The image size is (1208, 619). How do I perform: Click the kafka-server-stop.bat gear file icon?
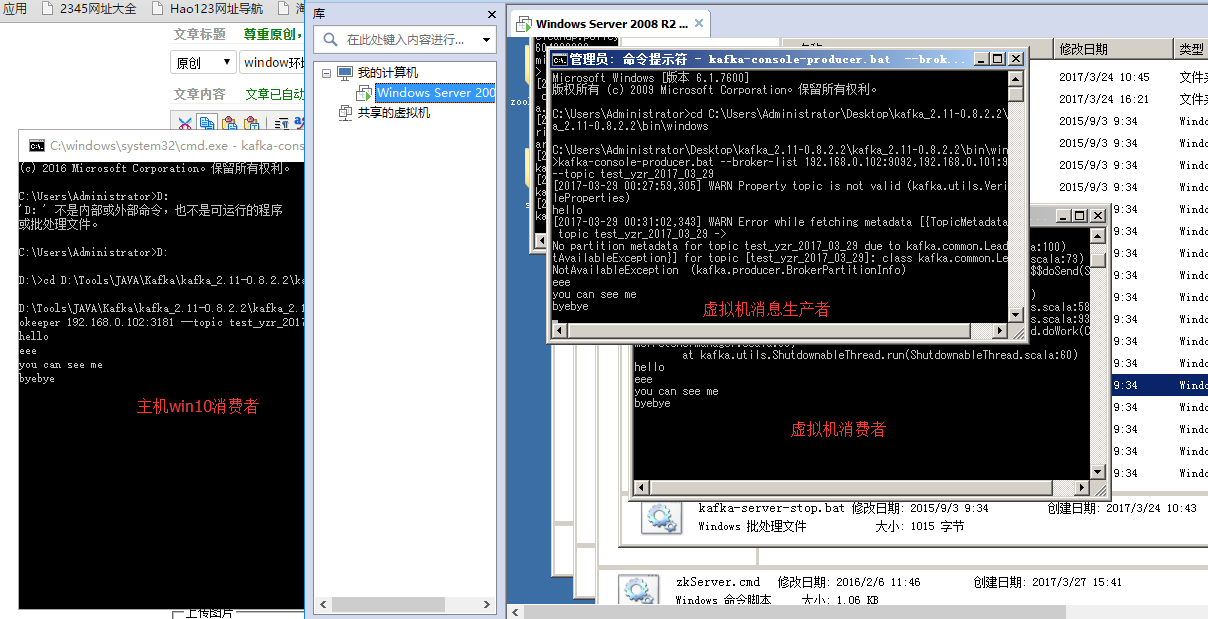click(660, 517)
